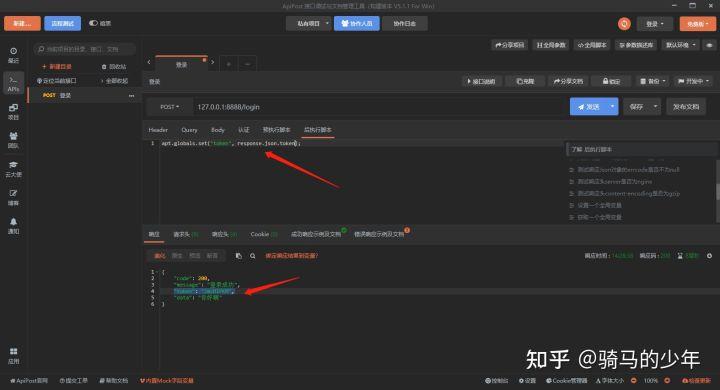720x390 pixels.
Task: Click the publish document (发布文档) button
Action: point(686,107)
